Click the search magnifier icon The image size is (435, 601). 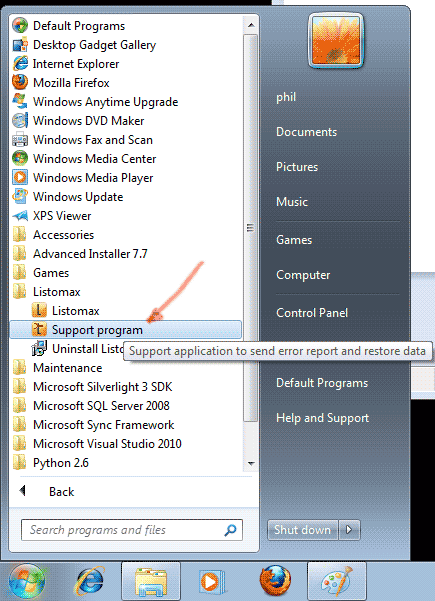(x=230, y=530)
